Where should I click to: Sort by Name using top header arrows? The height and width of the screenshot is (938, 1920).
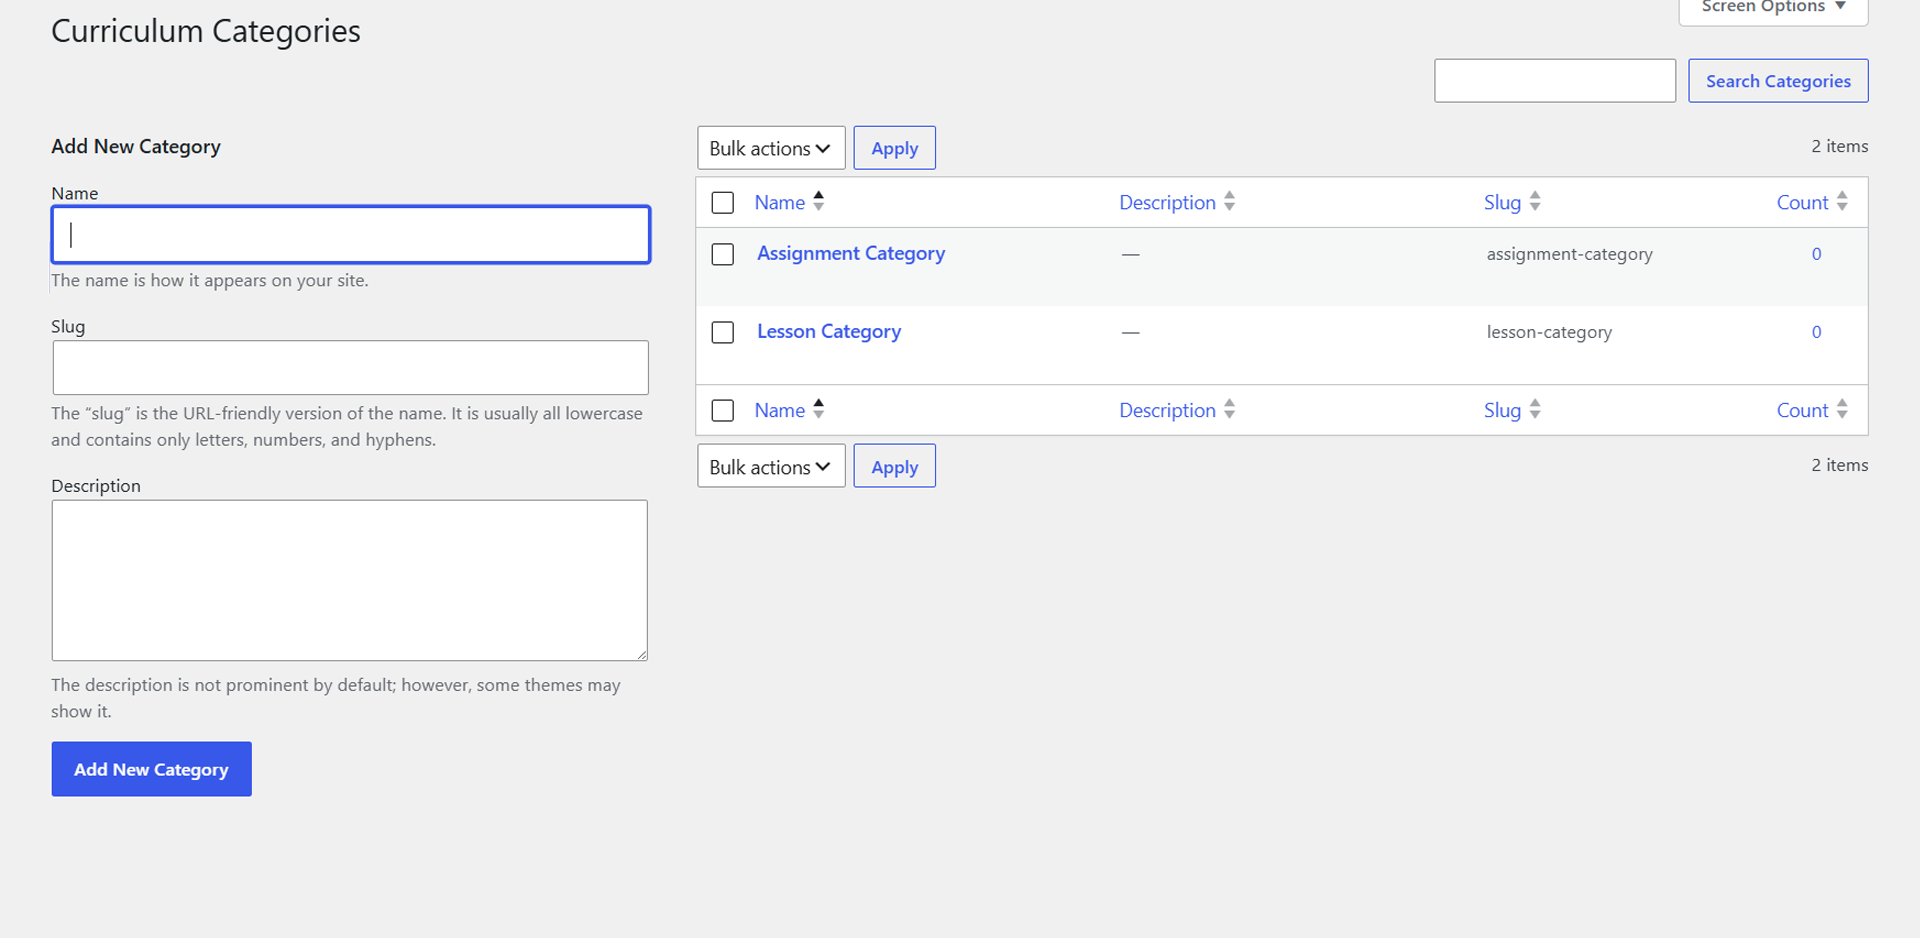(x=818, y=201)
